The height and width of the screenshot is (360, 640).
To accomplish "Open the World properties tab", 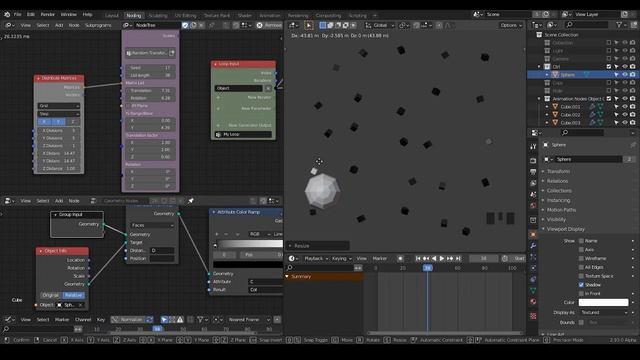I will (x=533, y=206).
